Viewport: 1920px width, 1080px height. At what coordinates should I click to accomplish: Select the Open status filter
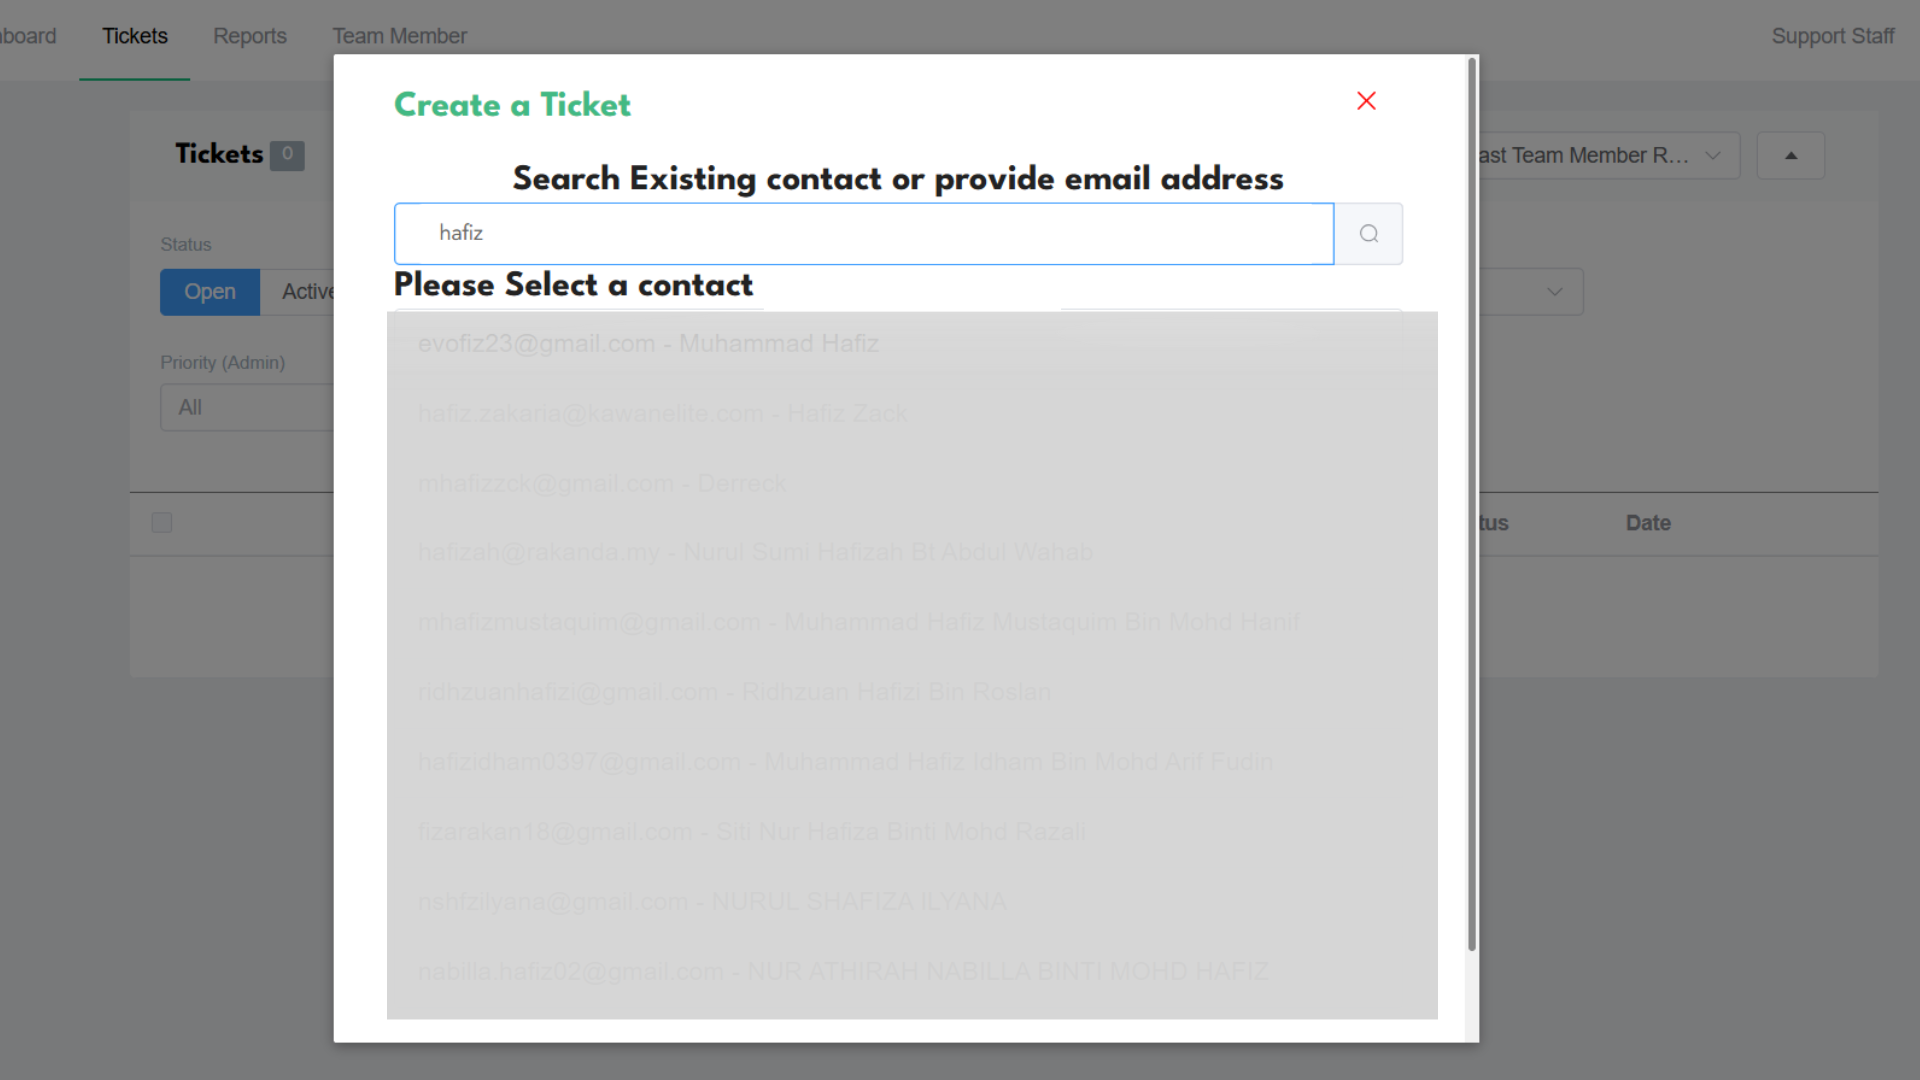(x=210, y=292)
